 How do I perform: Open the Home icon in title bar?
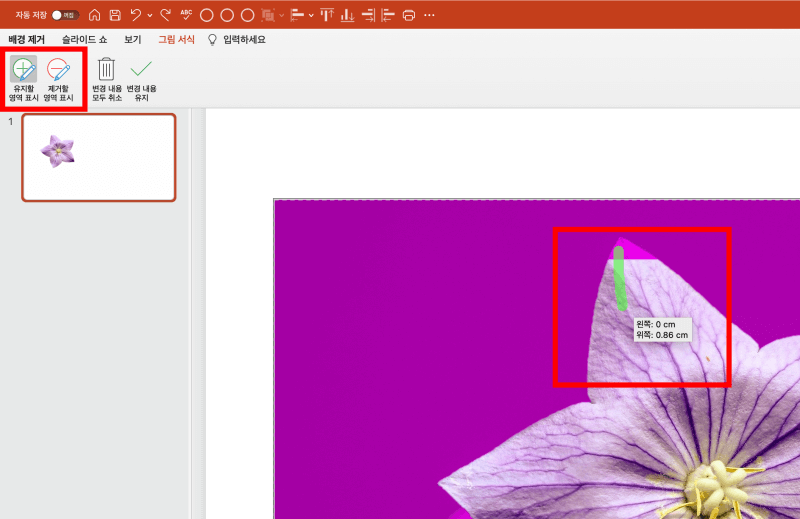pos(94,15)
